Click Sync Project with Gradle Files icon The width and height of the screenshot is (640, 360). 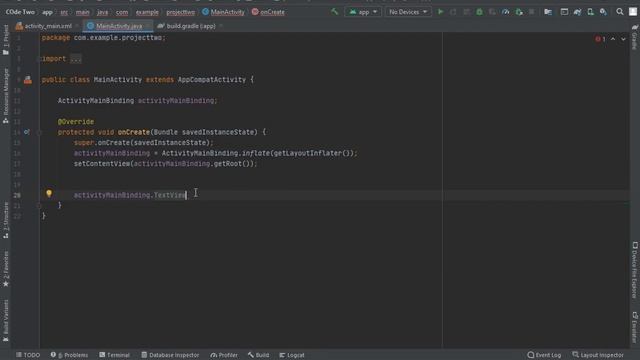[577, 12]
